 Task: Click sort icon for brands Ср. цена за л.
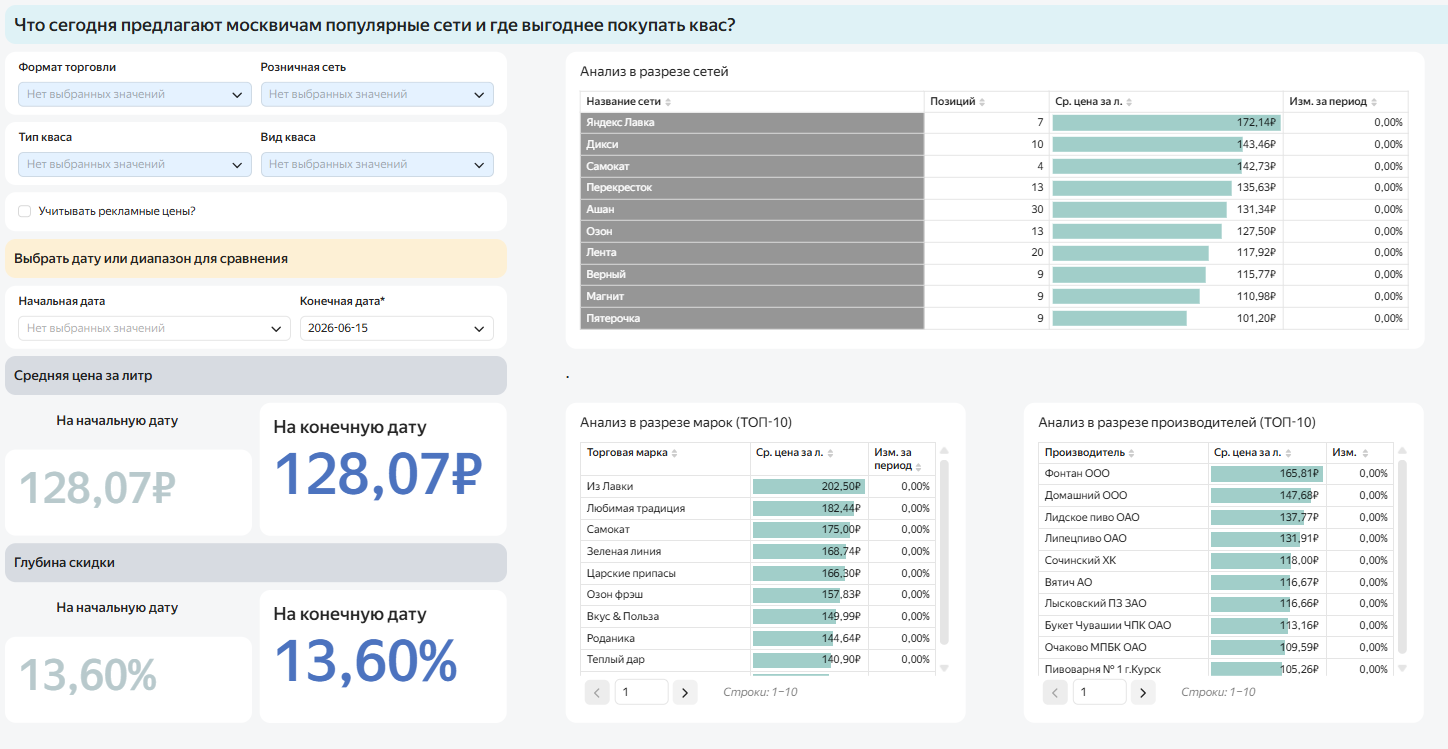[x=831, y=453]
